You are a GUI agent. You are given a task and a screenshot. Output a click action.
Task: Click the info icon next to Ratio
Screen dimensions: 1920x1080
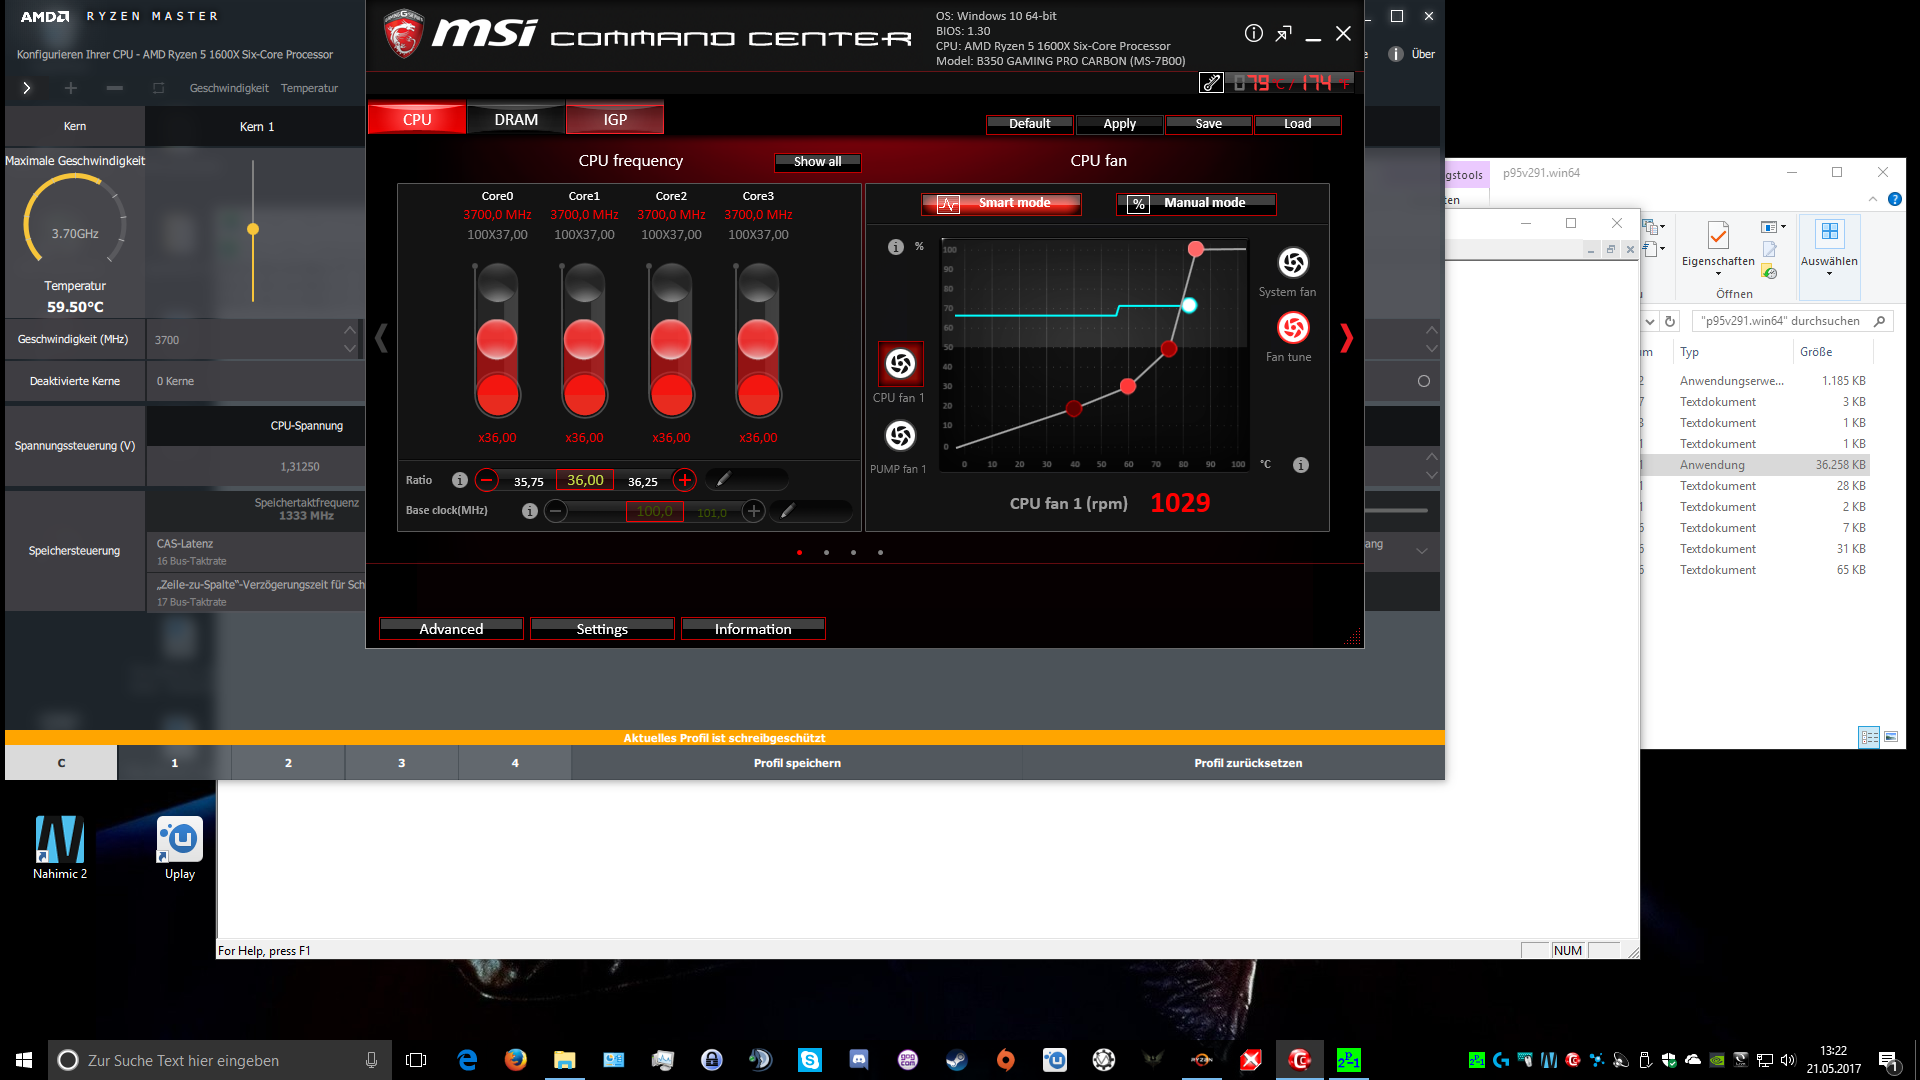point(460,480)
